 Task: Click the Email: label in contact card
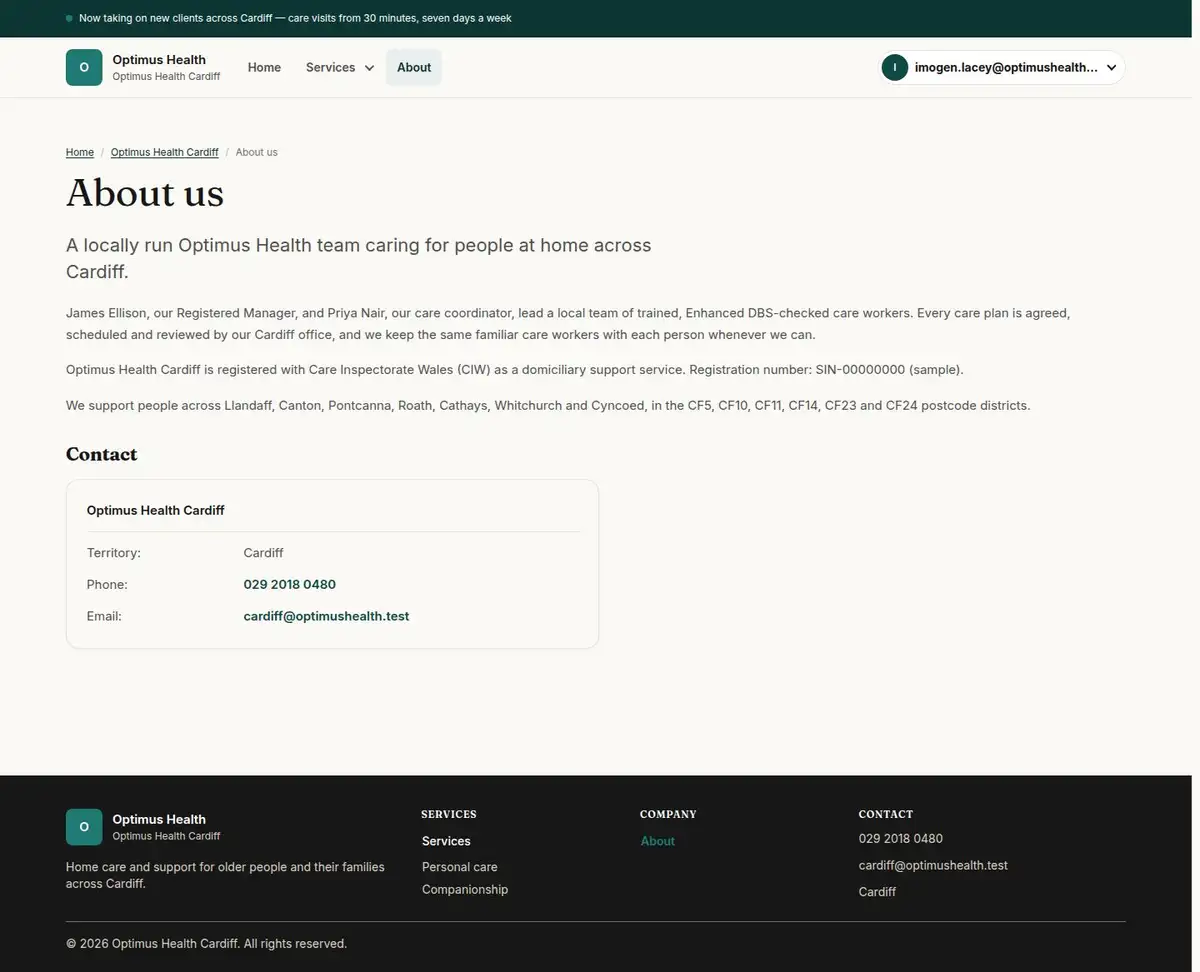[104, 616]
